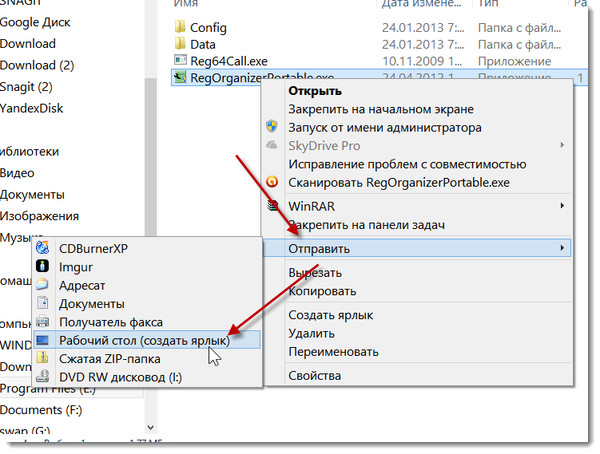Click the zipped folder icon
The image size is (600, 454).
coord(42,358)
